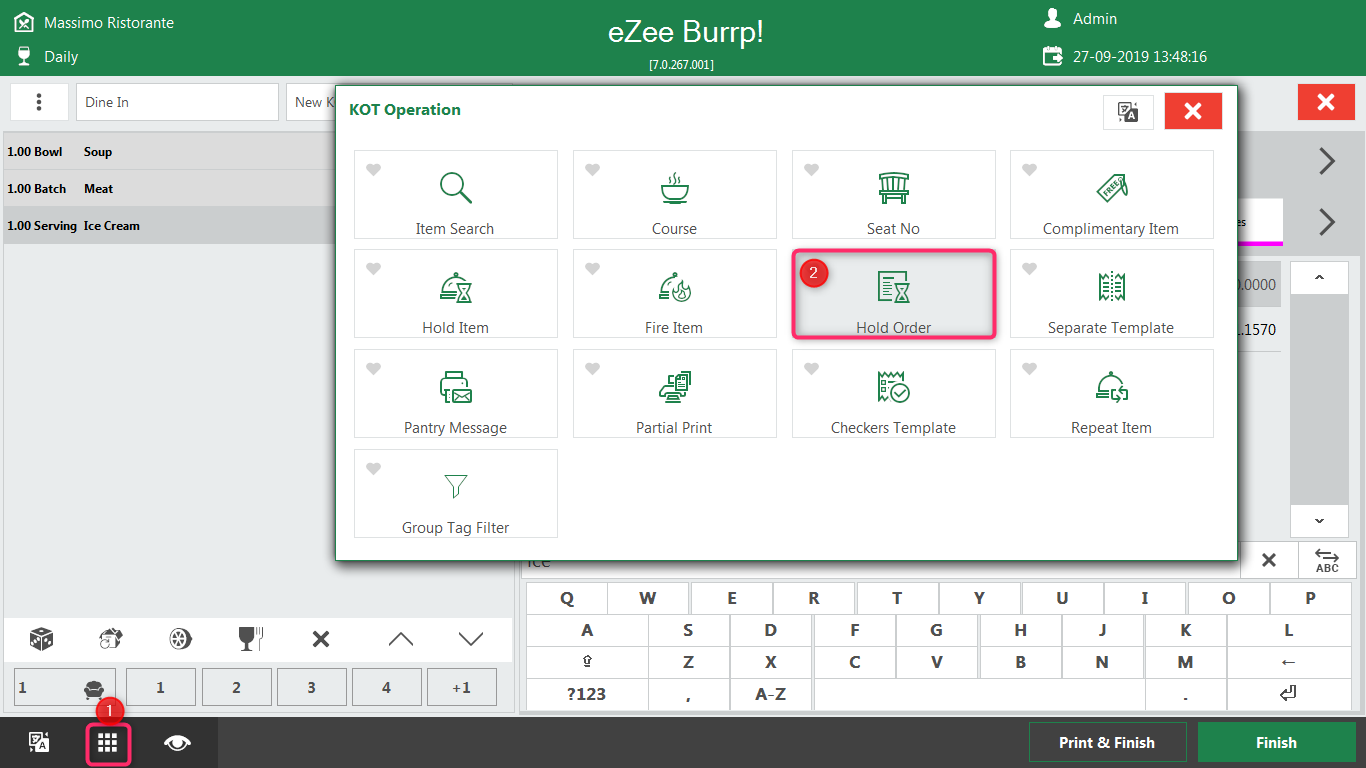Select the Partial Print operation
Viewport: 1366px width, 768px height.
click(x=674, y=393)
